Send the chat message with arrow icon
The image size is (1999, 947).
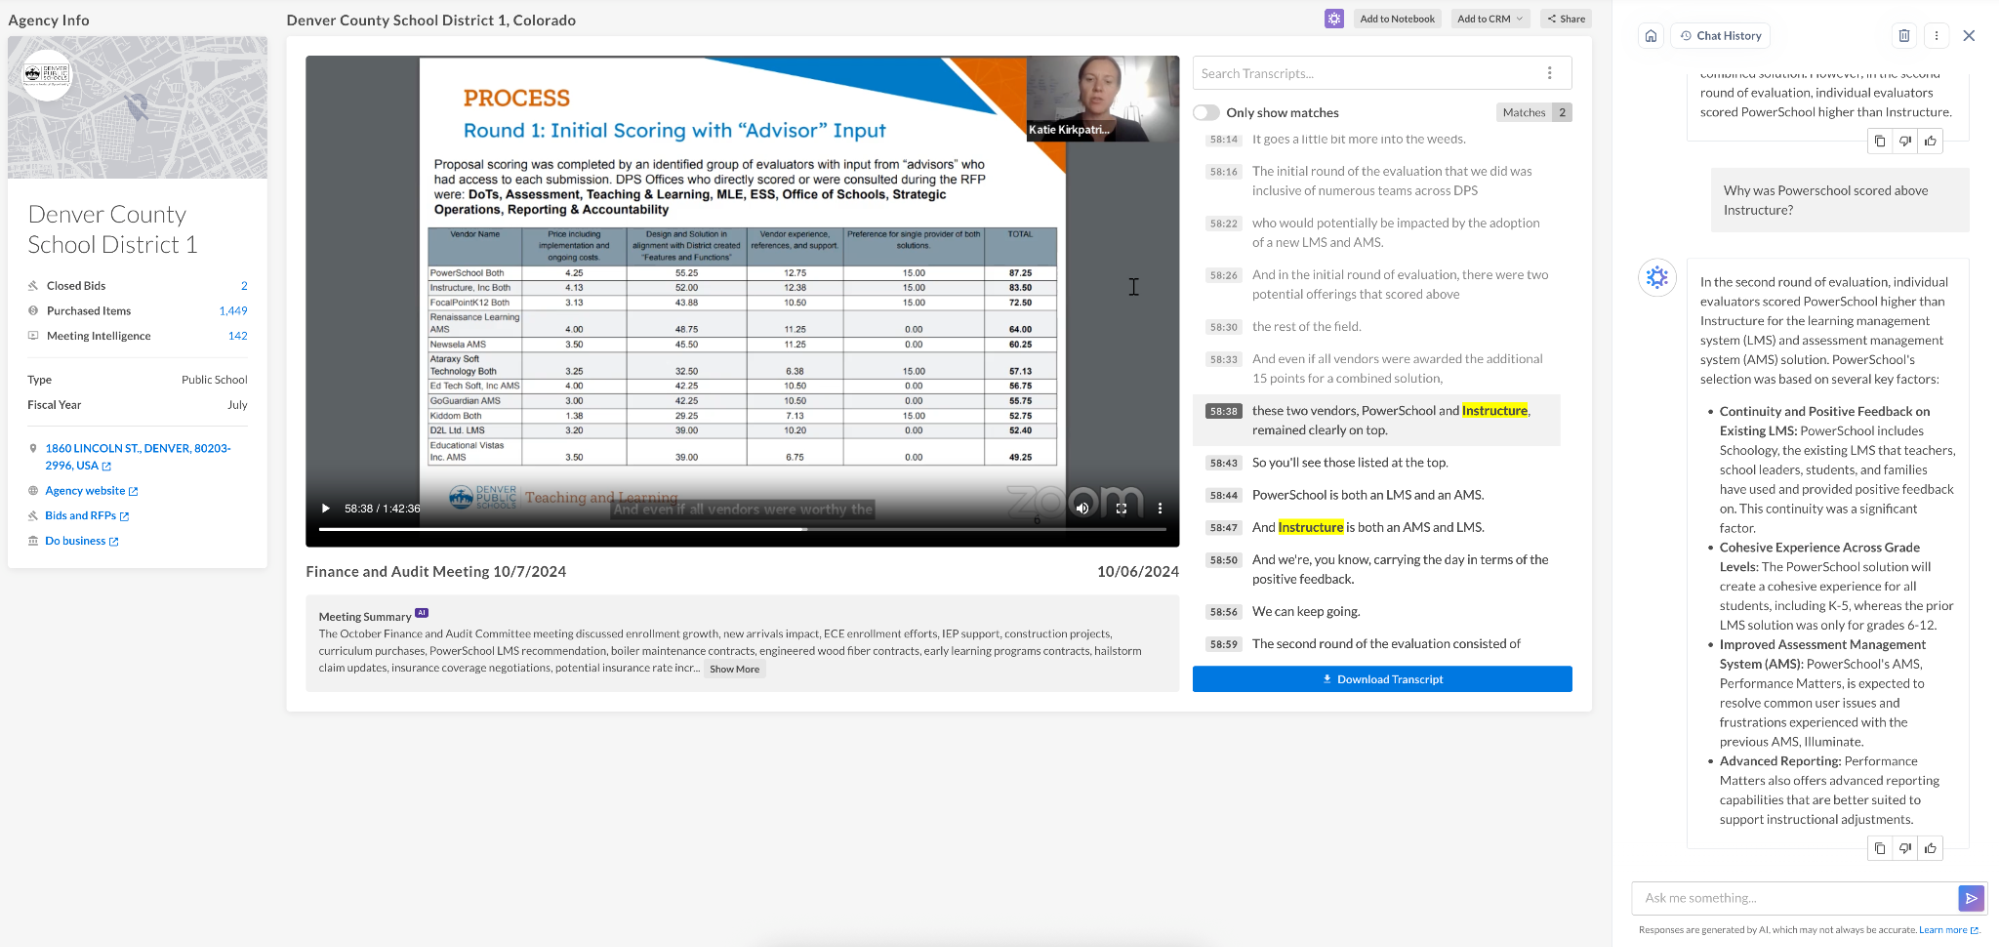(1970, 898)
